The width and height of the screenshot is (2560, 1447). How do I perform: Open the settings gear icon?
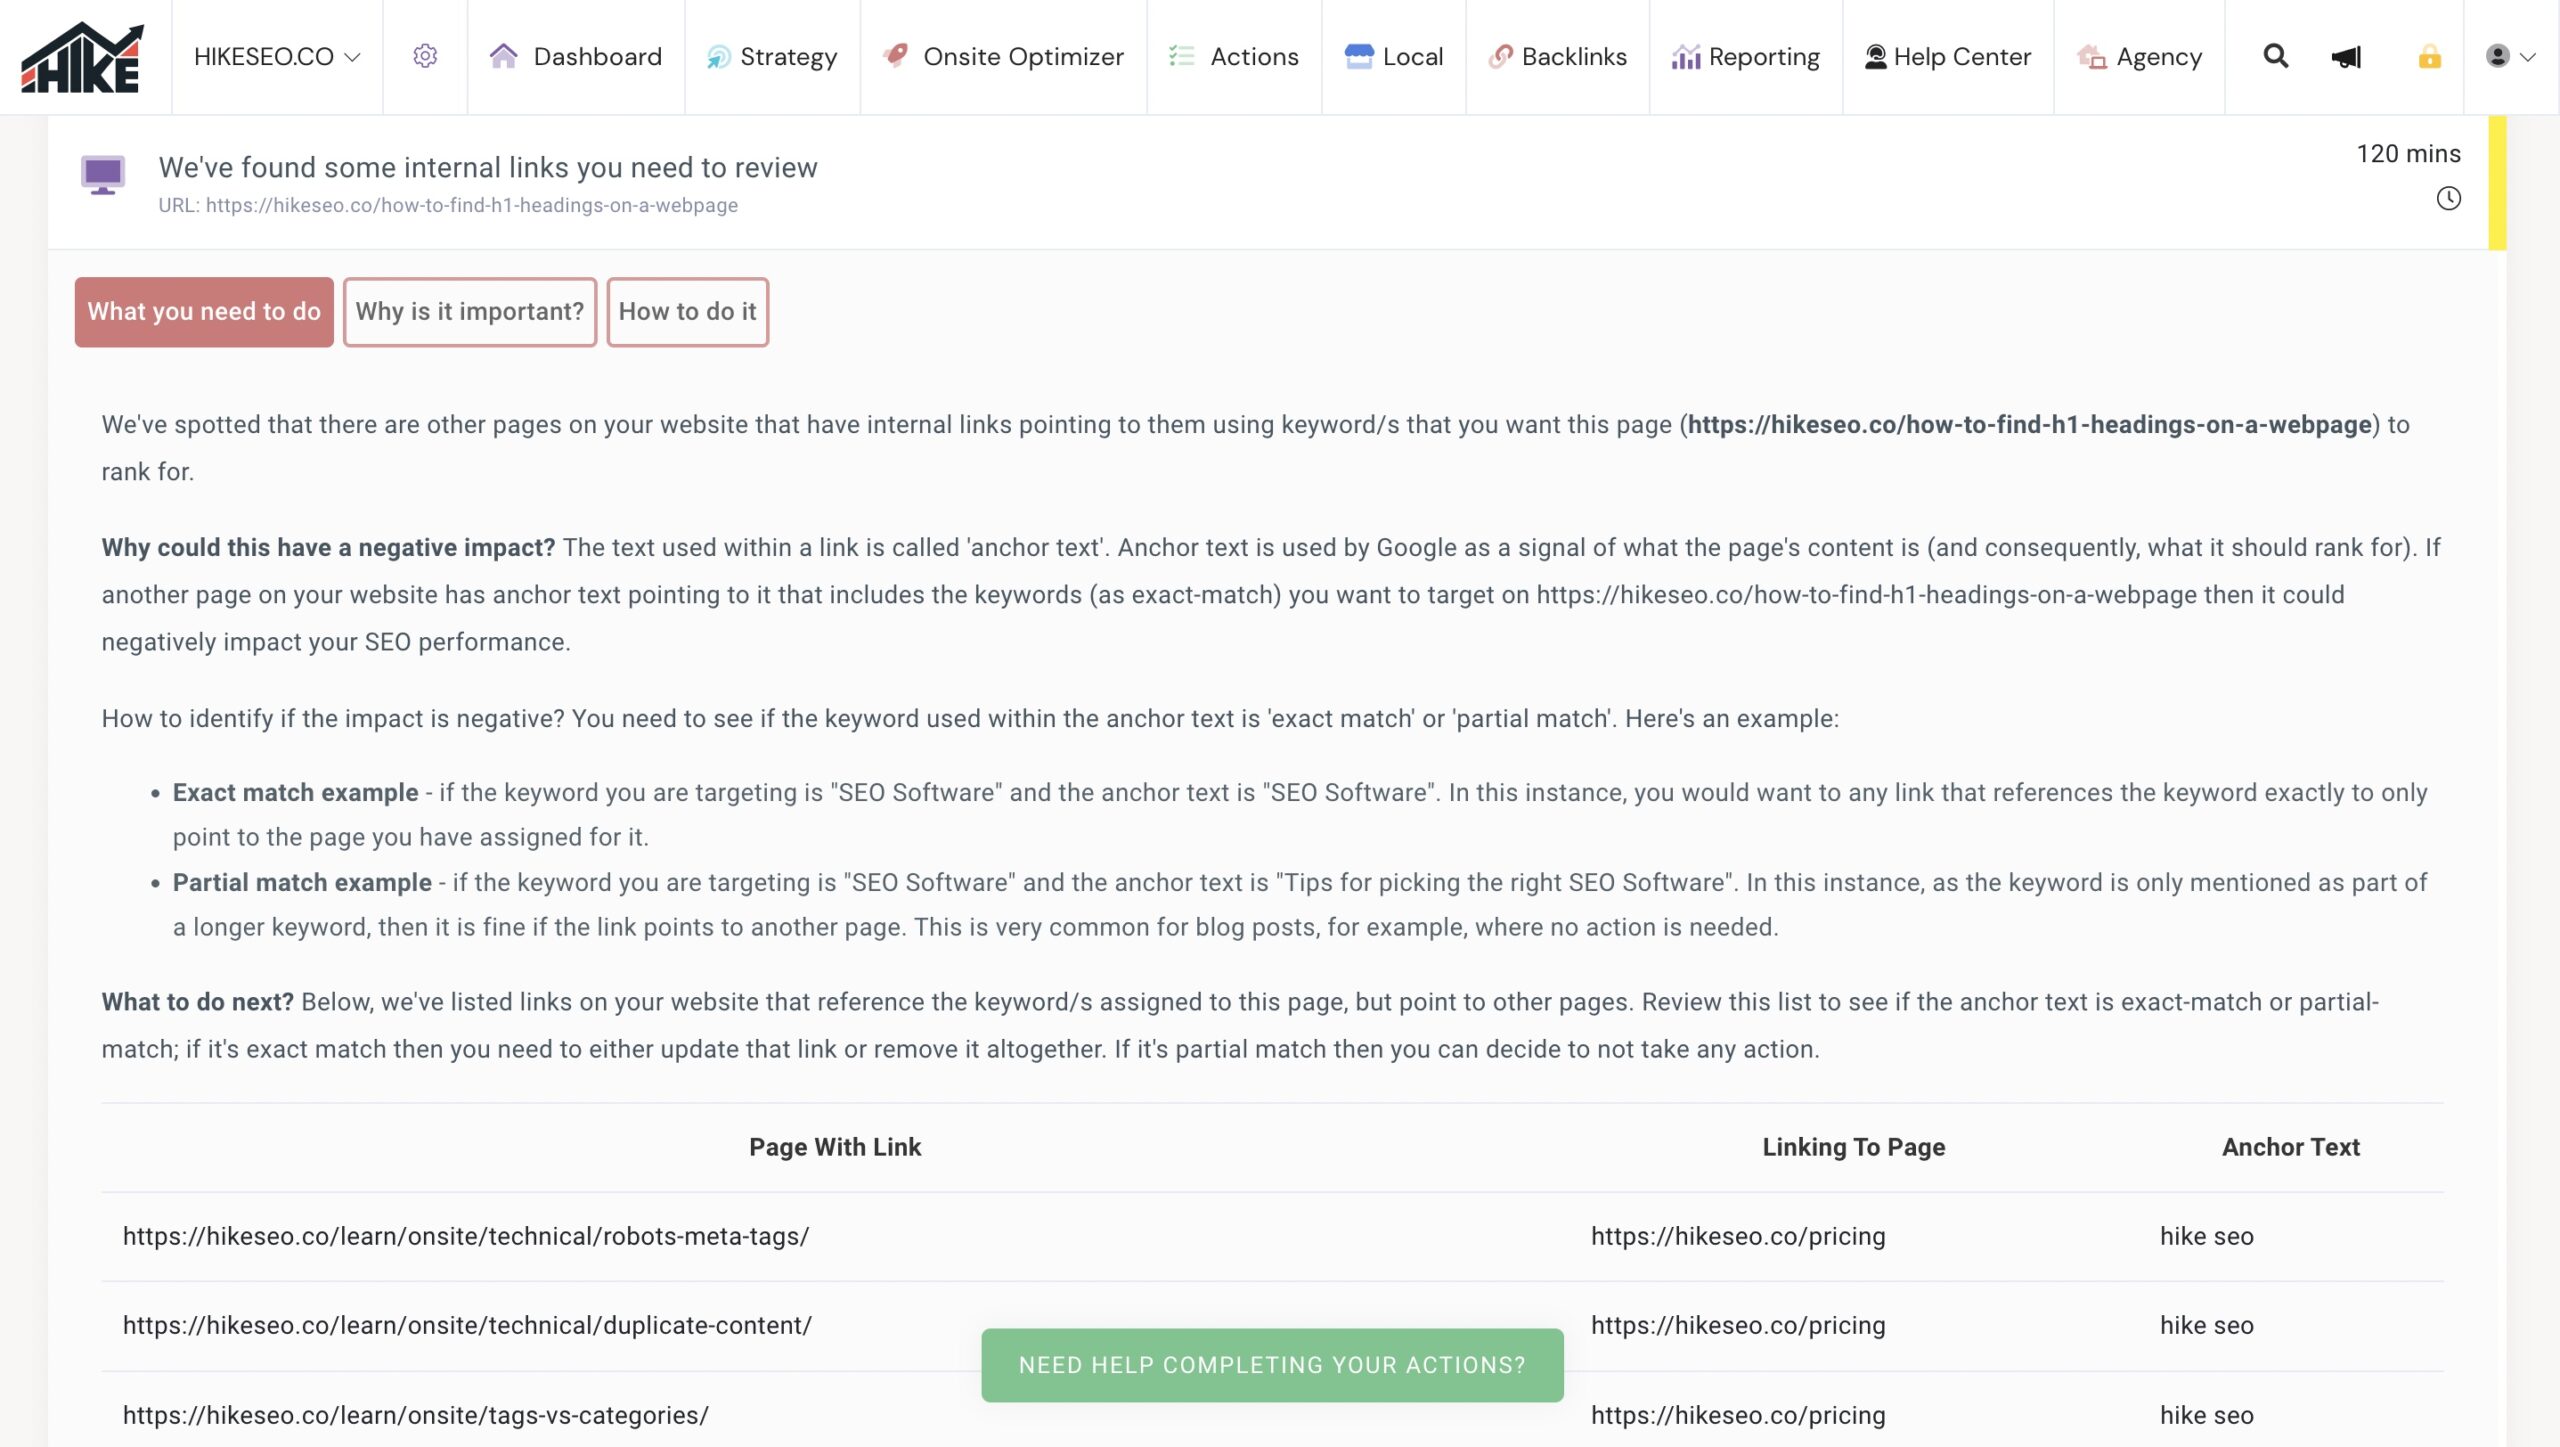click(x=425, y=56)
